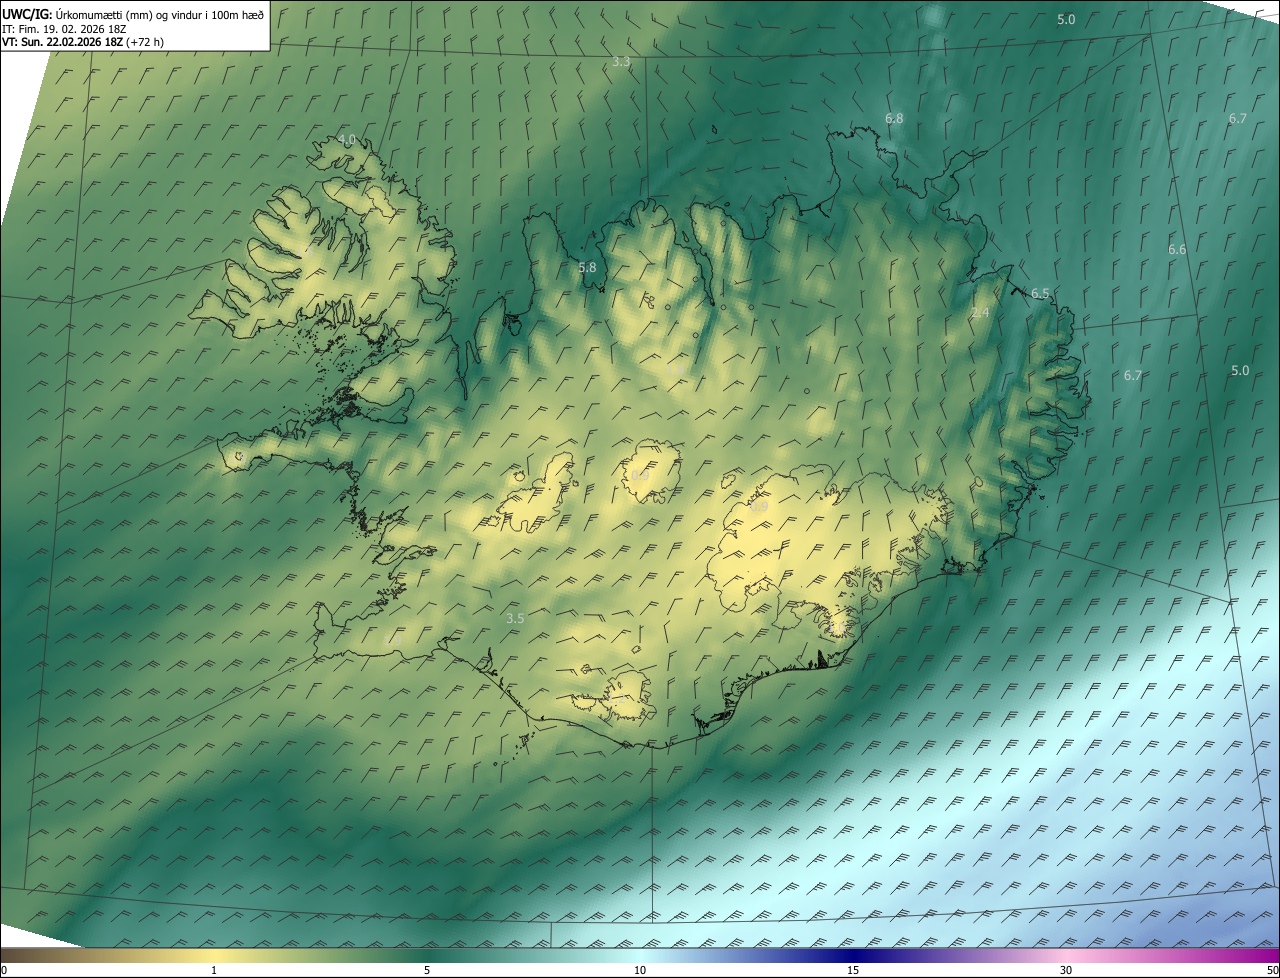Click the '2.4' value label on the map
Image resolution: width=1280 pixels, height=978 pixels.
980,313
